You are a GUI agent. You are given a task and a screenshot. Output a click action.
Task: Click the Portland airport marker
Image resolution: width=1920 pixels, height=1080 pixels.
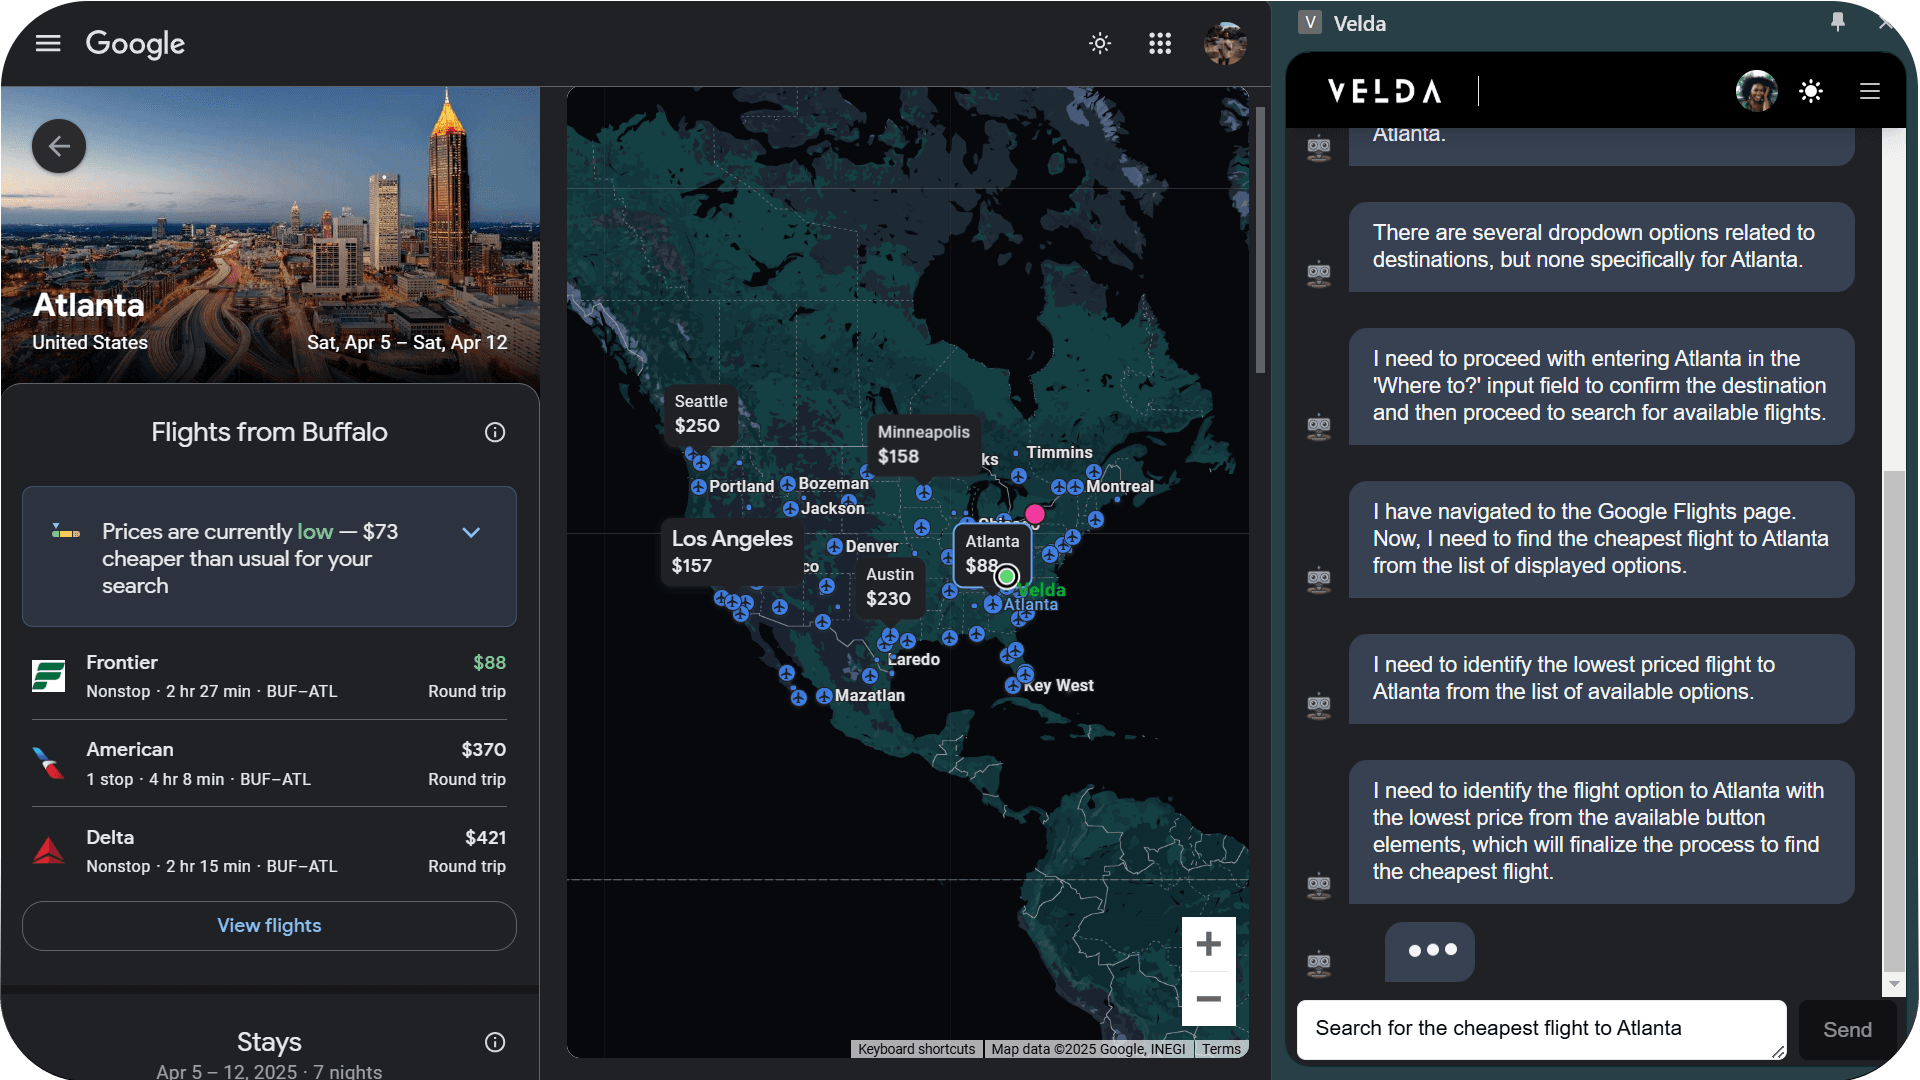[699, 487]
